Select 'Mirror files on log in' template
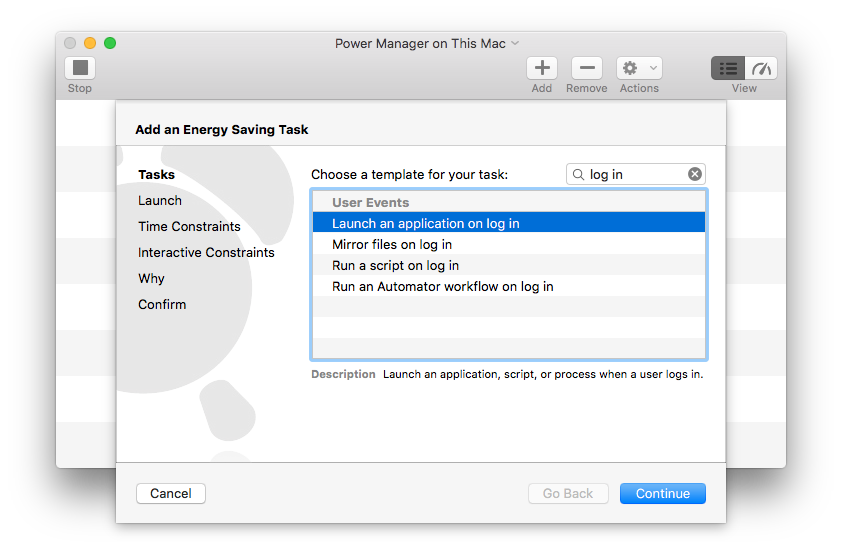The height and width of the screenshot is (548, 842). [509, 244]
